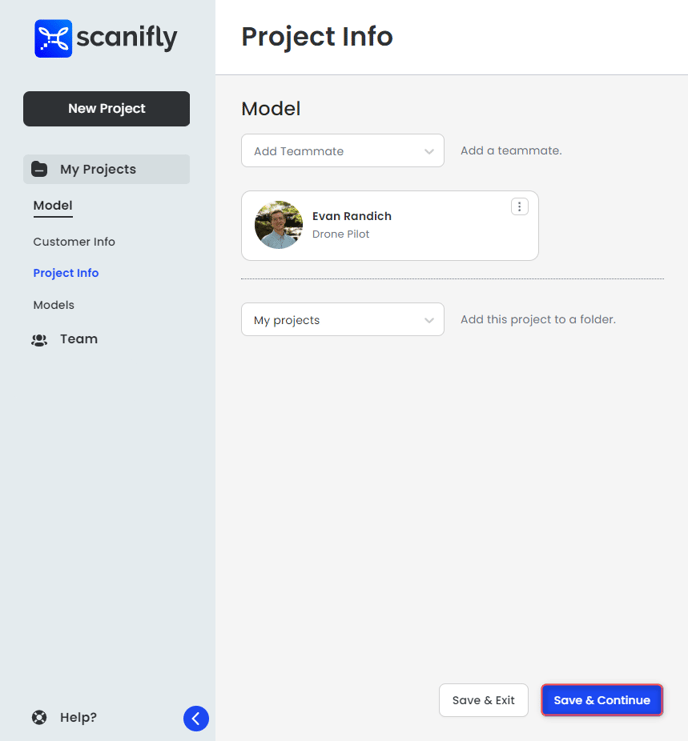The width and height of the screenshot is (688, 741).
Task: Go to the Customer Info step
Action: pos(74,241)
